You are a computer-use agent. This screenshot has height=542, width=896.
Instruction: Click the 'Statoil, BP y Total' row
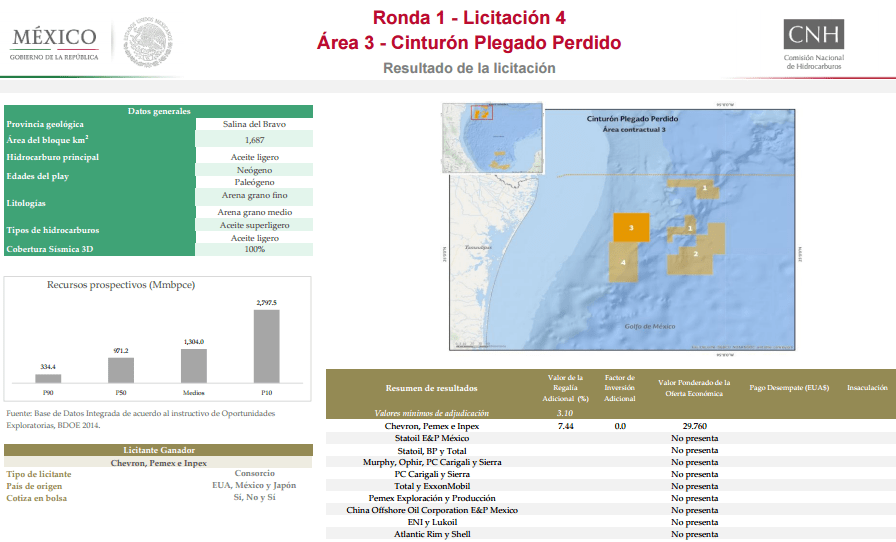pos(610,451)
